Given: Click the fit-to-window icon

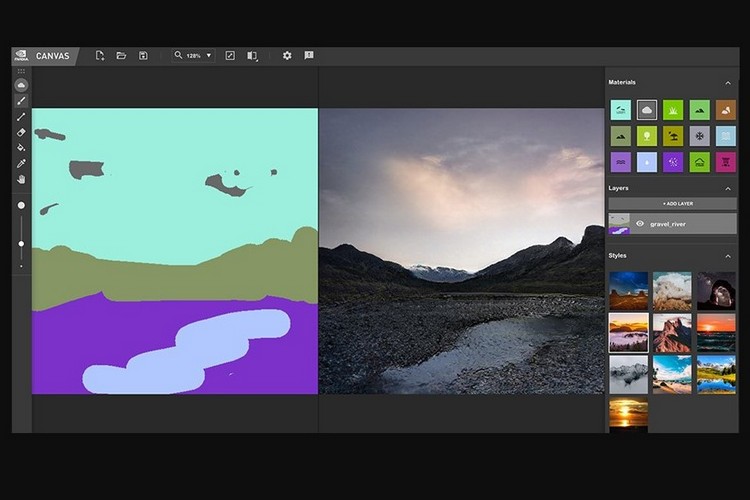Looking at the screenshot, I should [230, 56].
